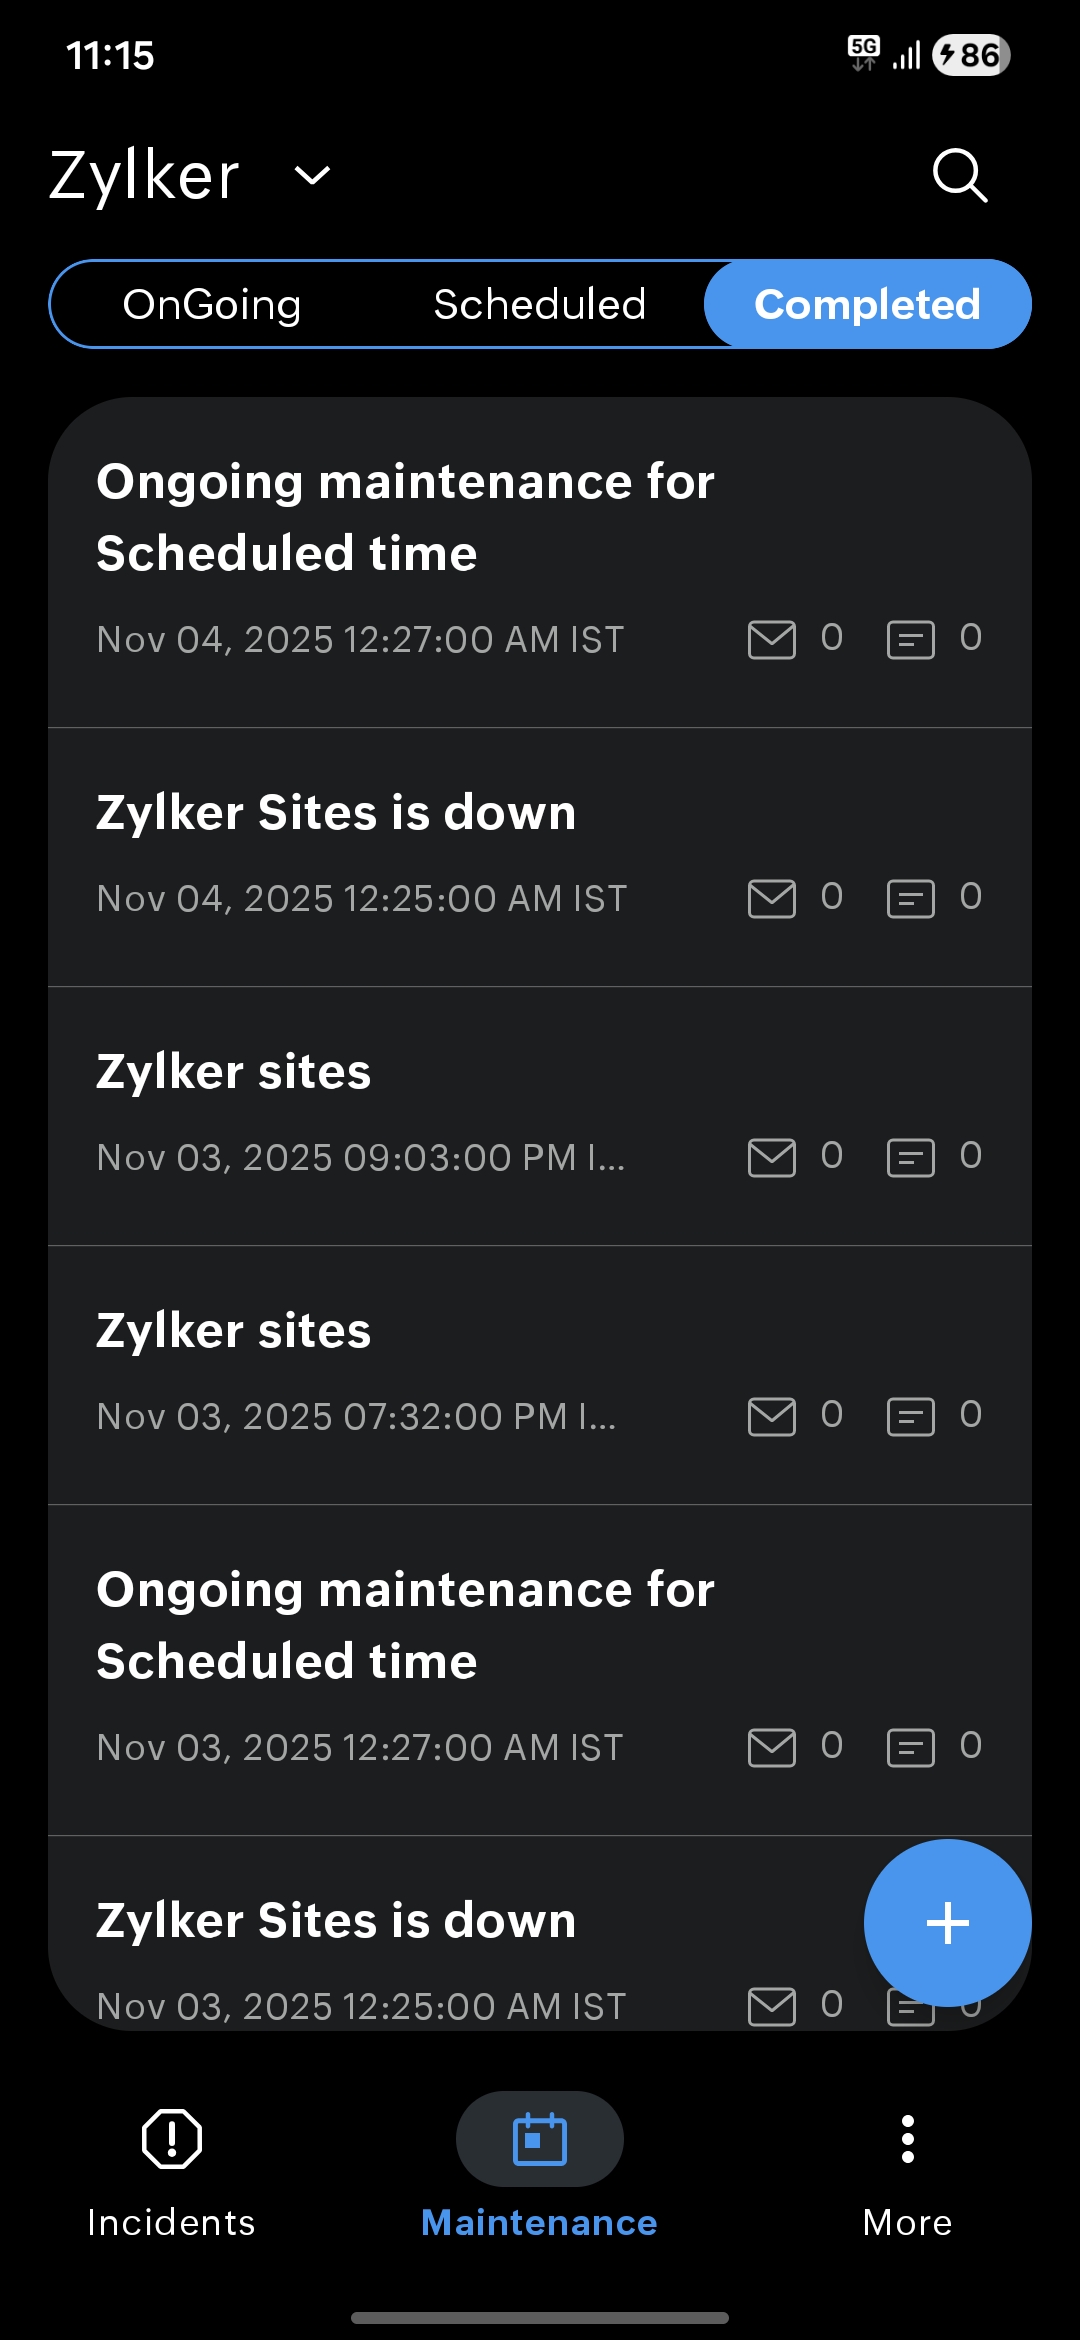
Task: Open the Incidents tab label
Action: (172, 2222)
